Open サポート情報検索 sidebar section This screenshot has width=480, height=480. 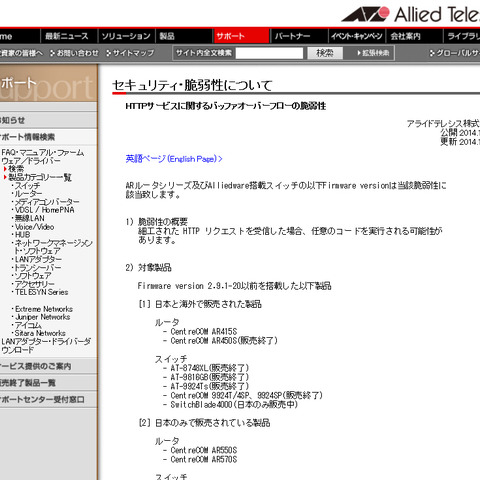pos(49,137)
